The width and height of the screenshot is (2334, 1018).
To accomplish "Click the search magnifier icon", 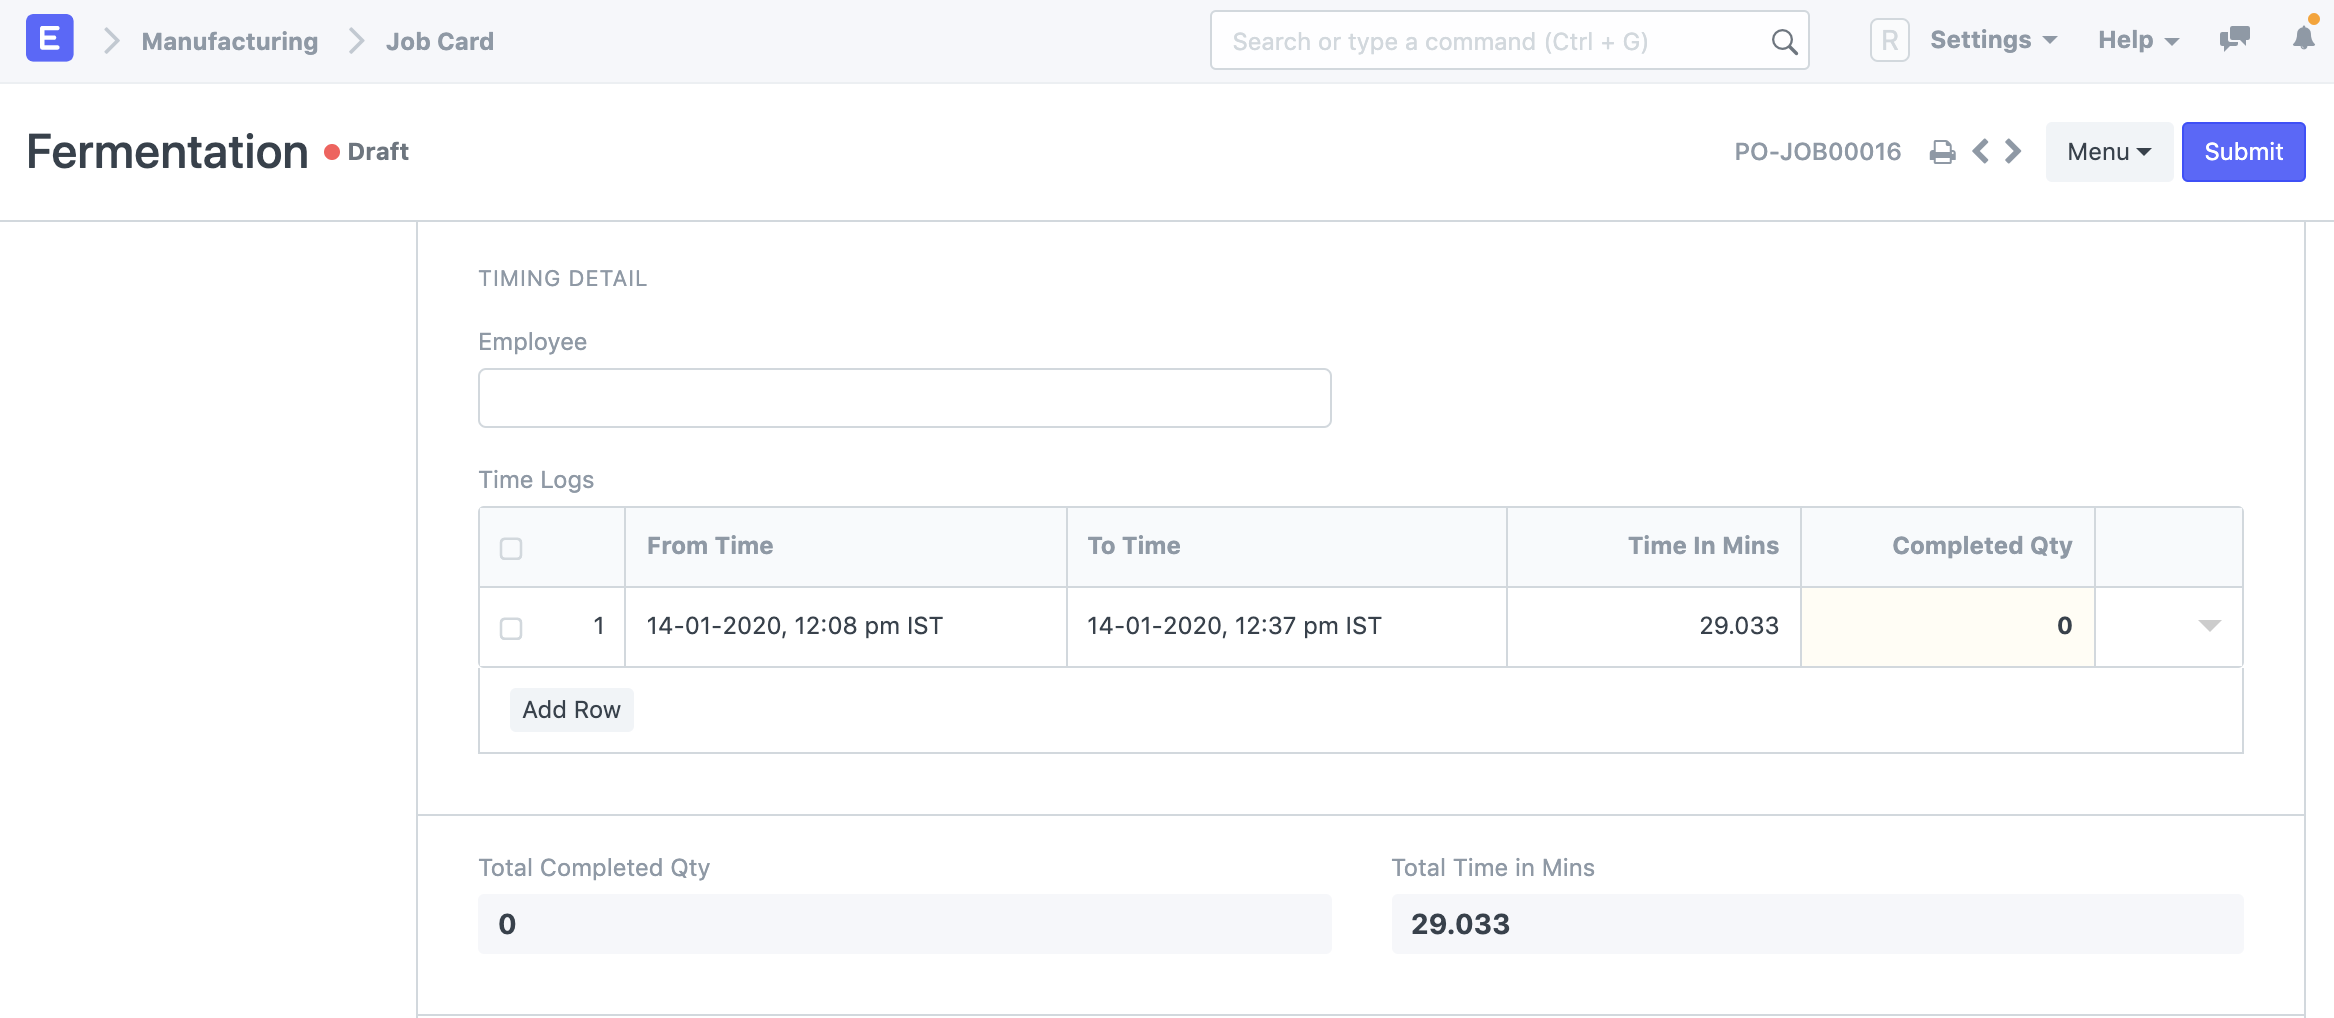I will pos(1783,41).
